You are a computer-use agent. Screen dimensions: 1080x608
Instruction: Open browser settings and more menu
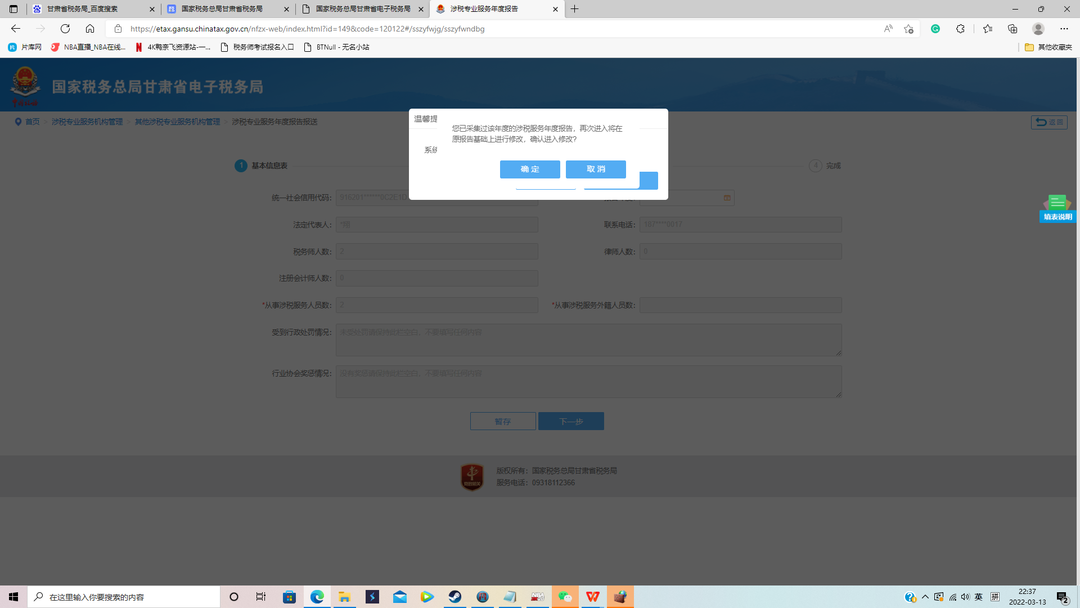pos(1064,29)
